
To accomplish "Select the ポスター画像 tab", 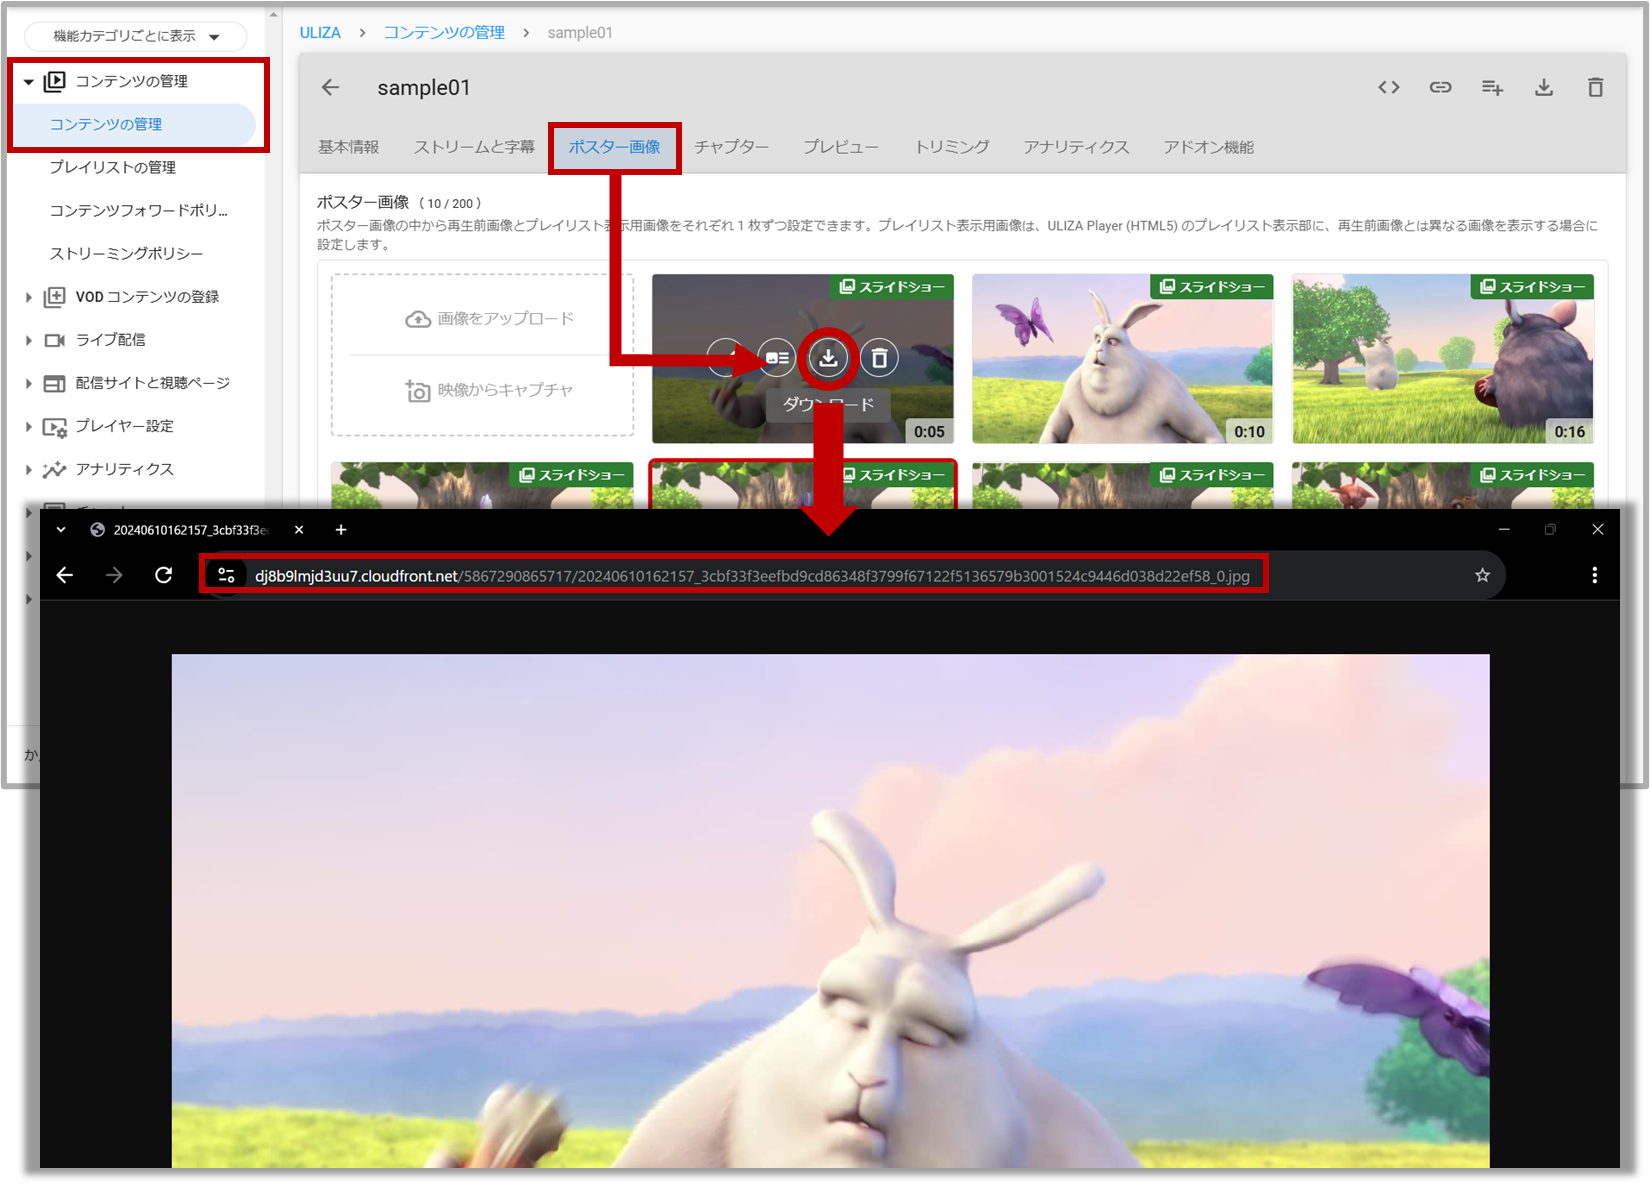I will [614, 147].
